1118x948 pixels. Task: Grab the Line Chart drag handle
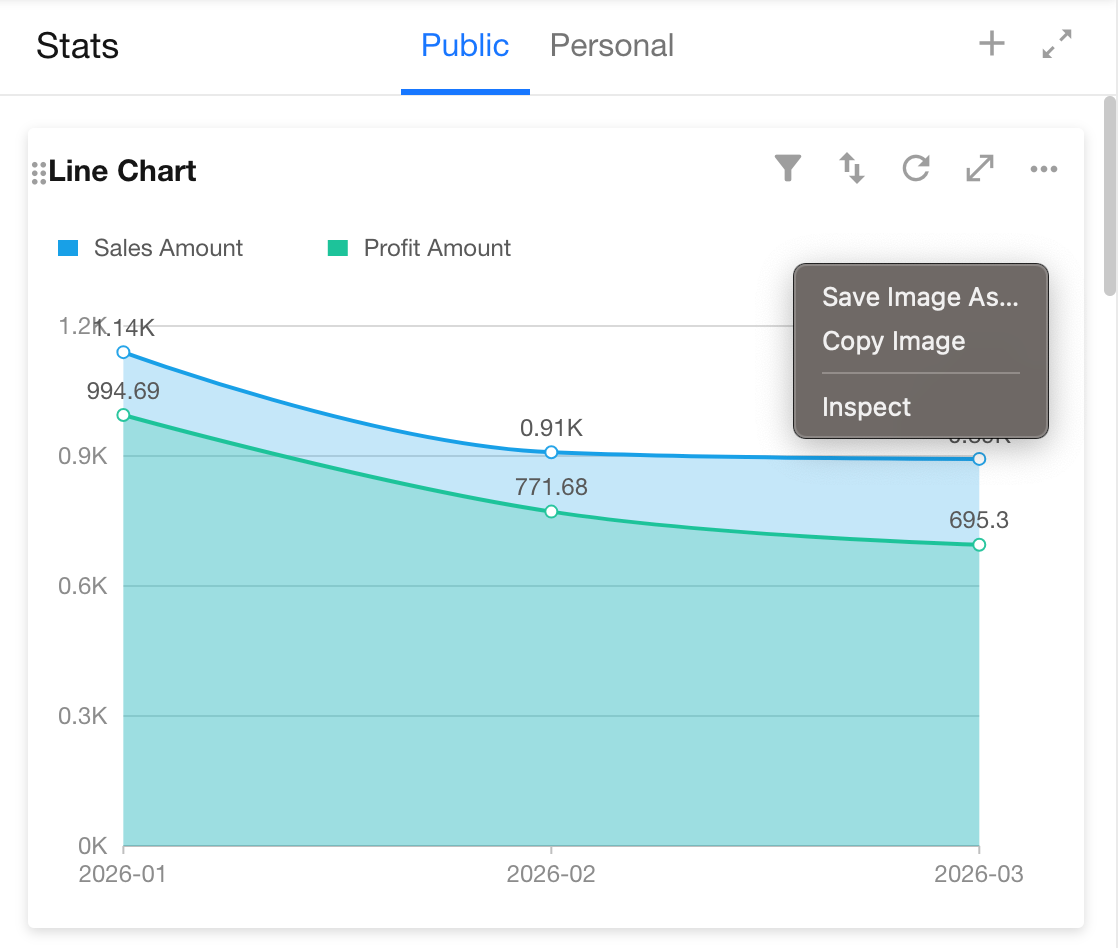tap(39, 173)
